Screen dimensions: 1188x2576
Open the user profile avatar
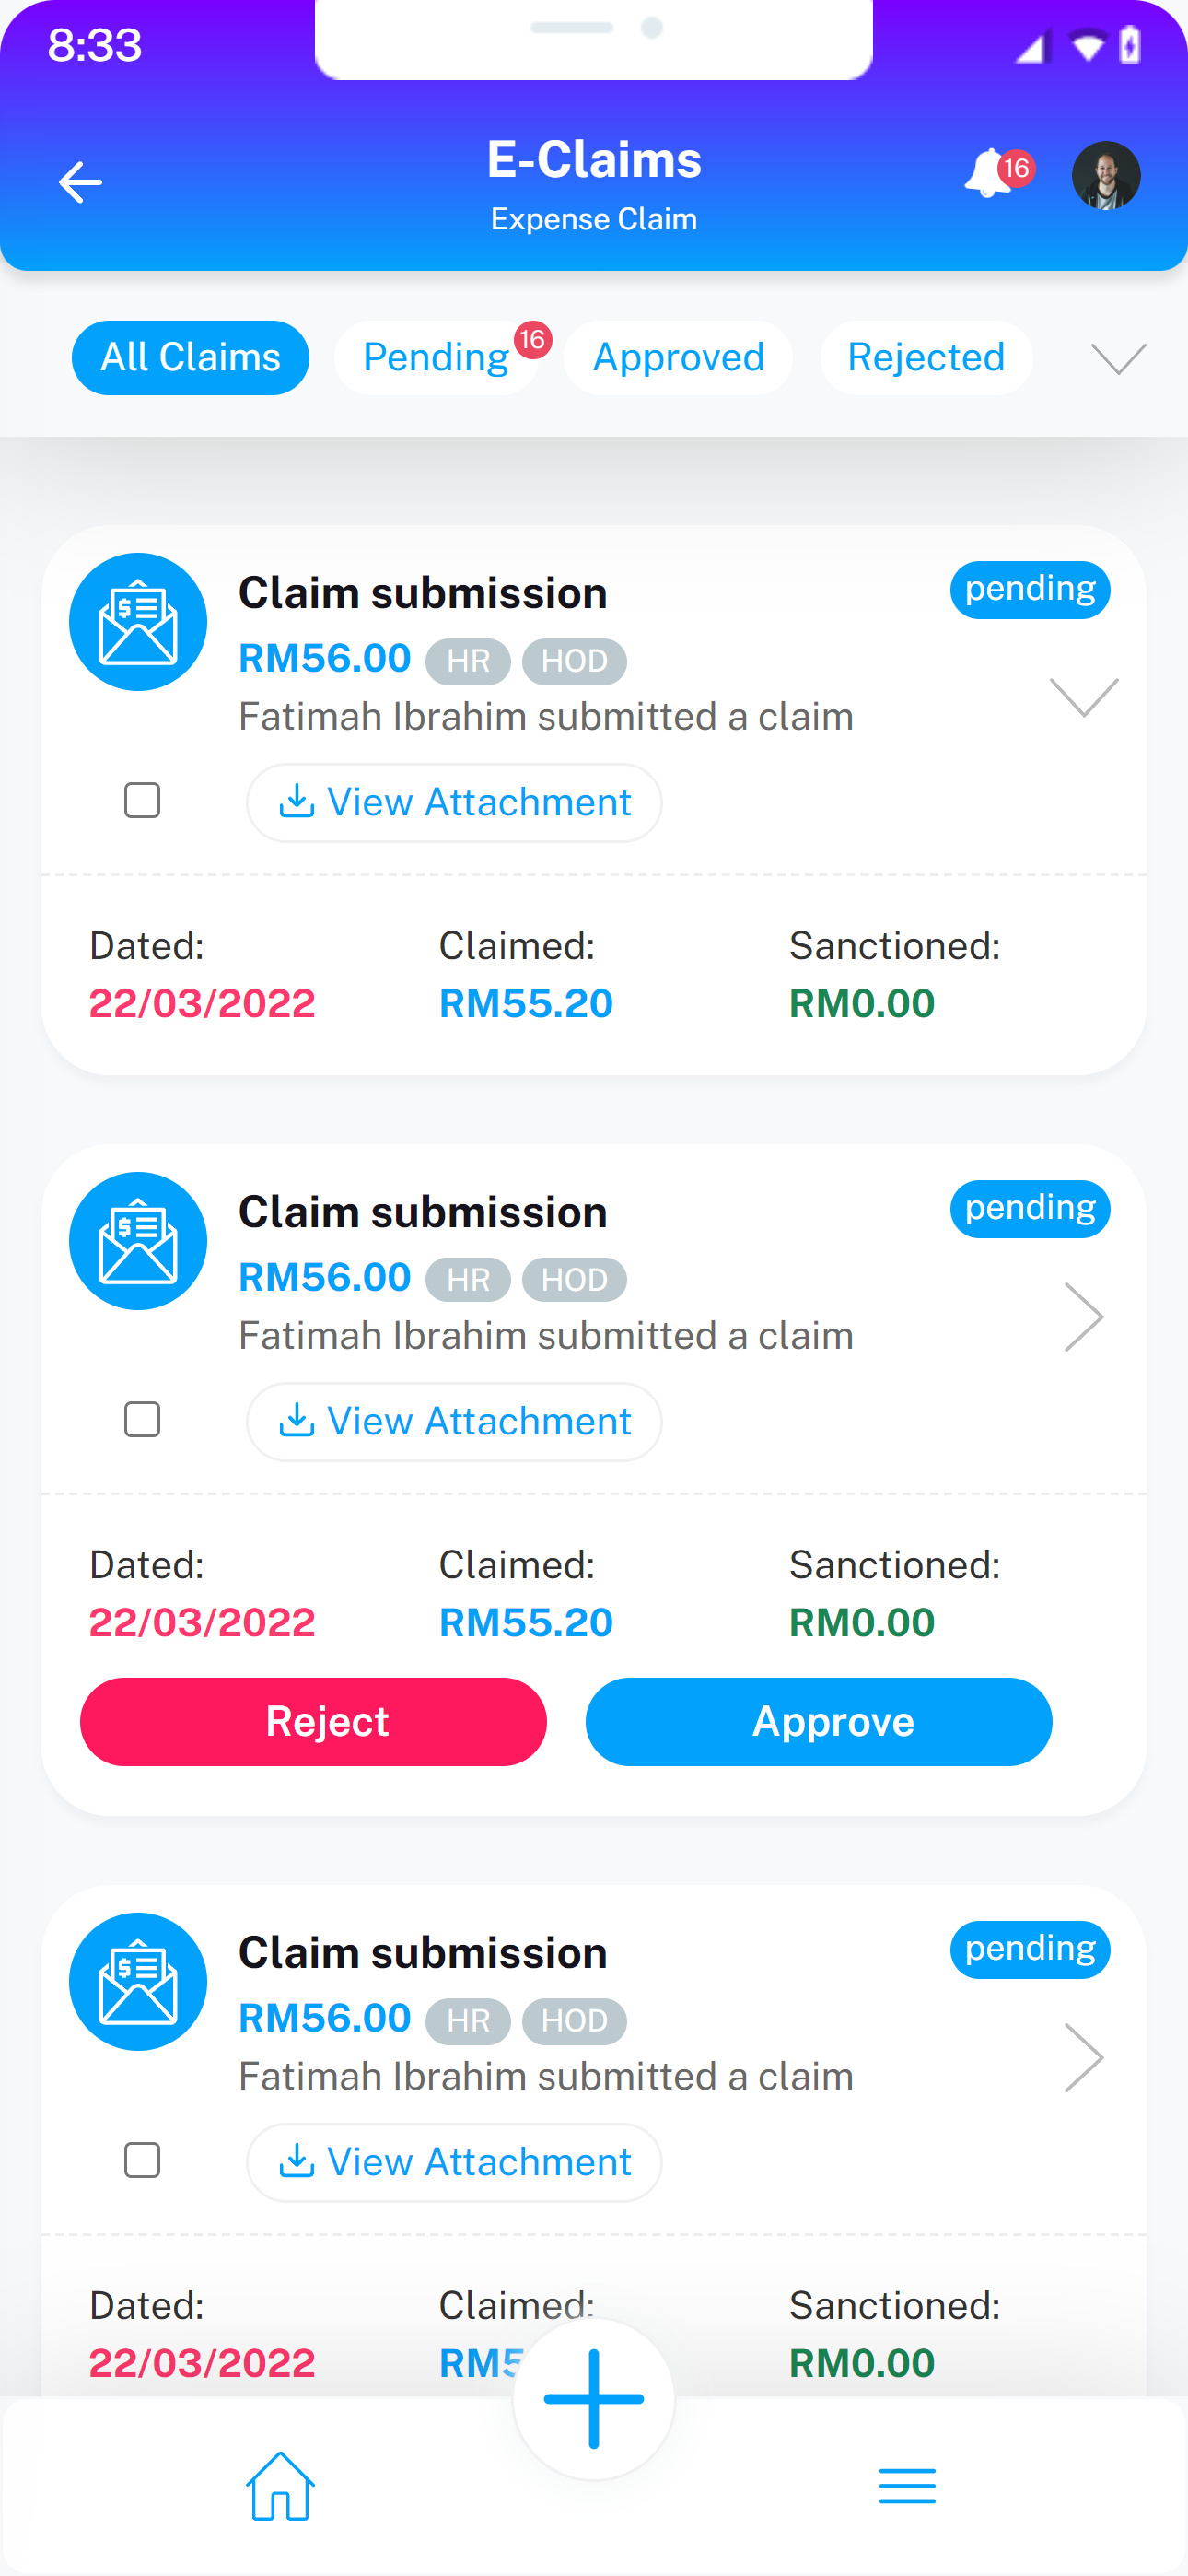(x=1105, y=176)
